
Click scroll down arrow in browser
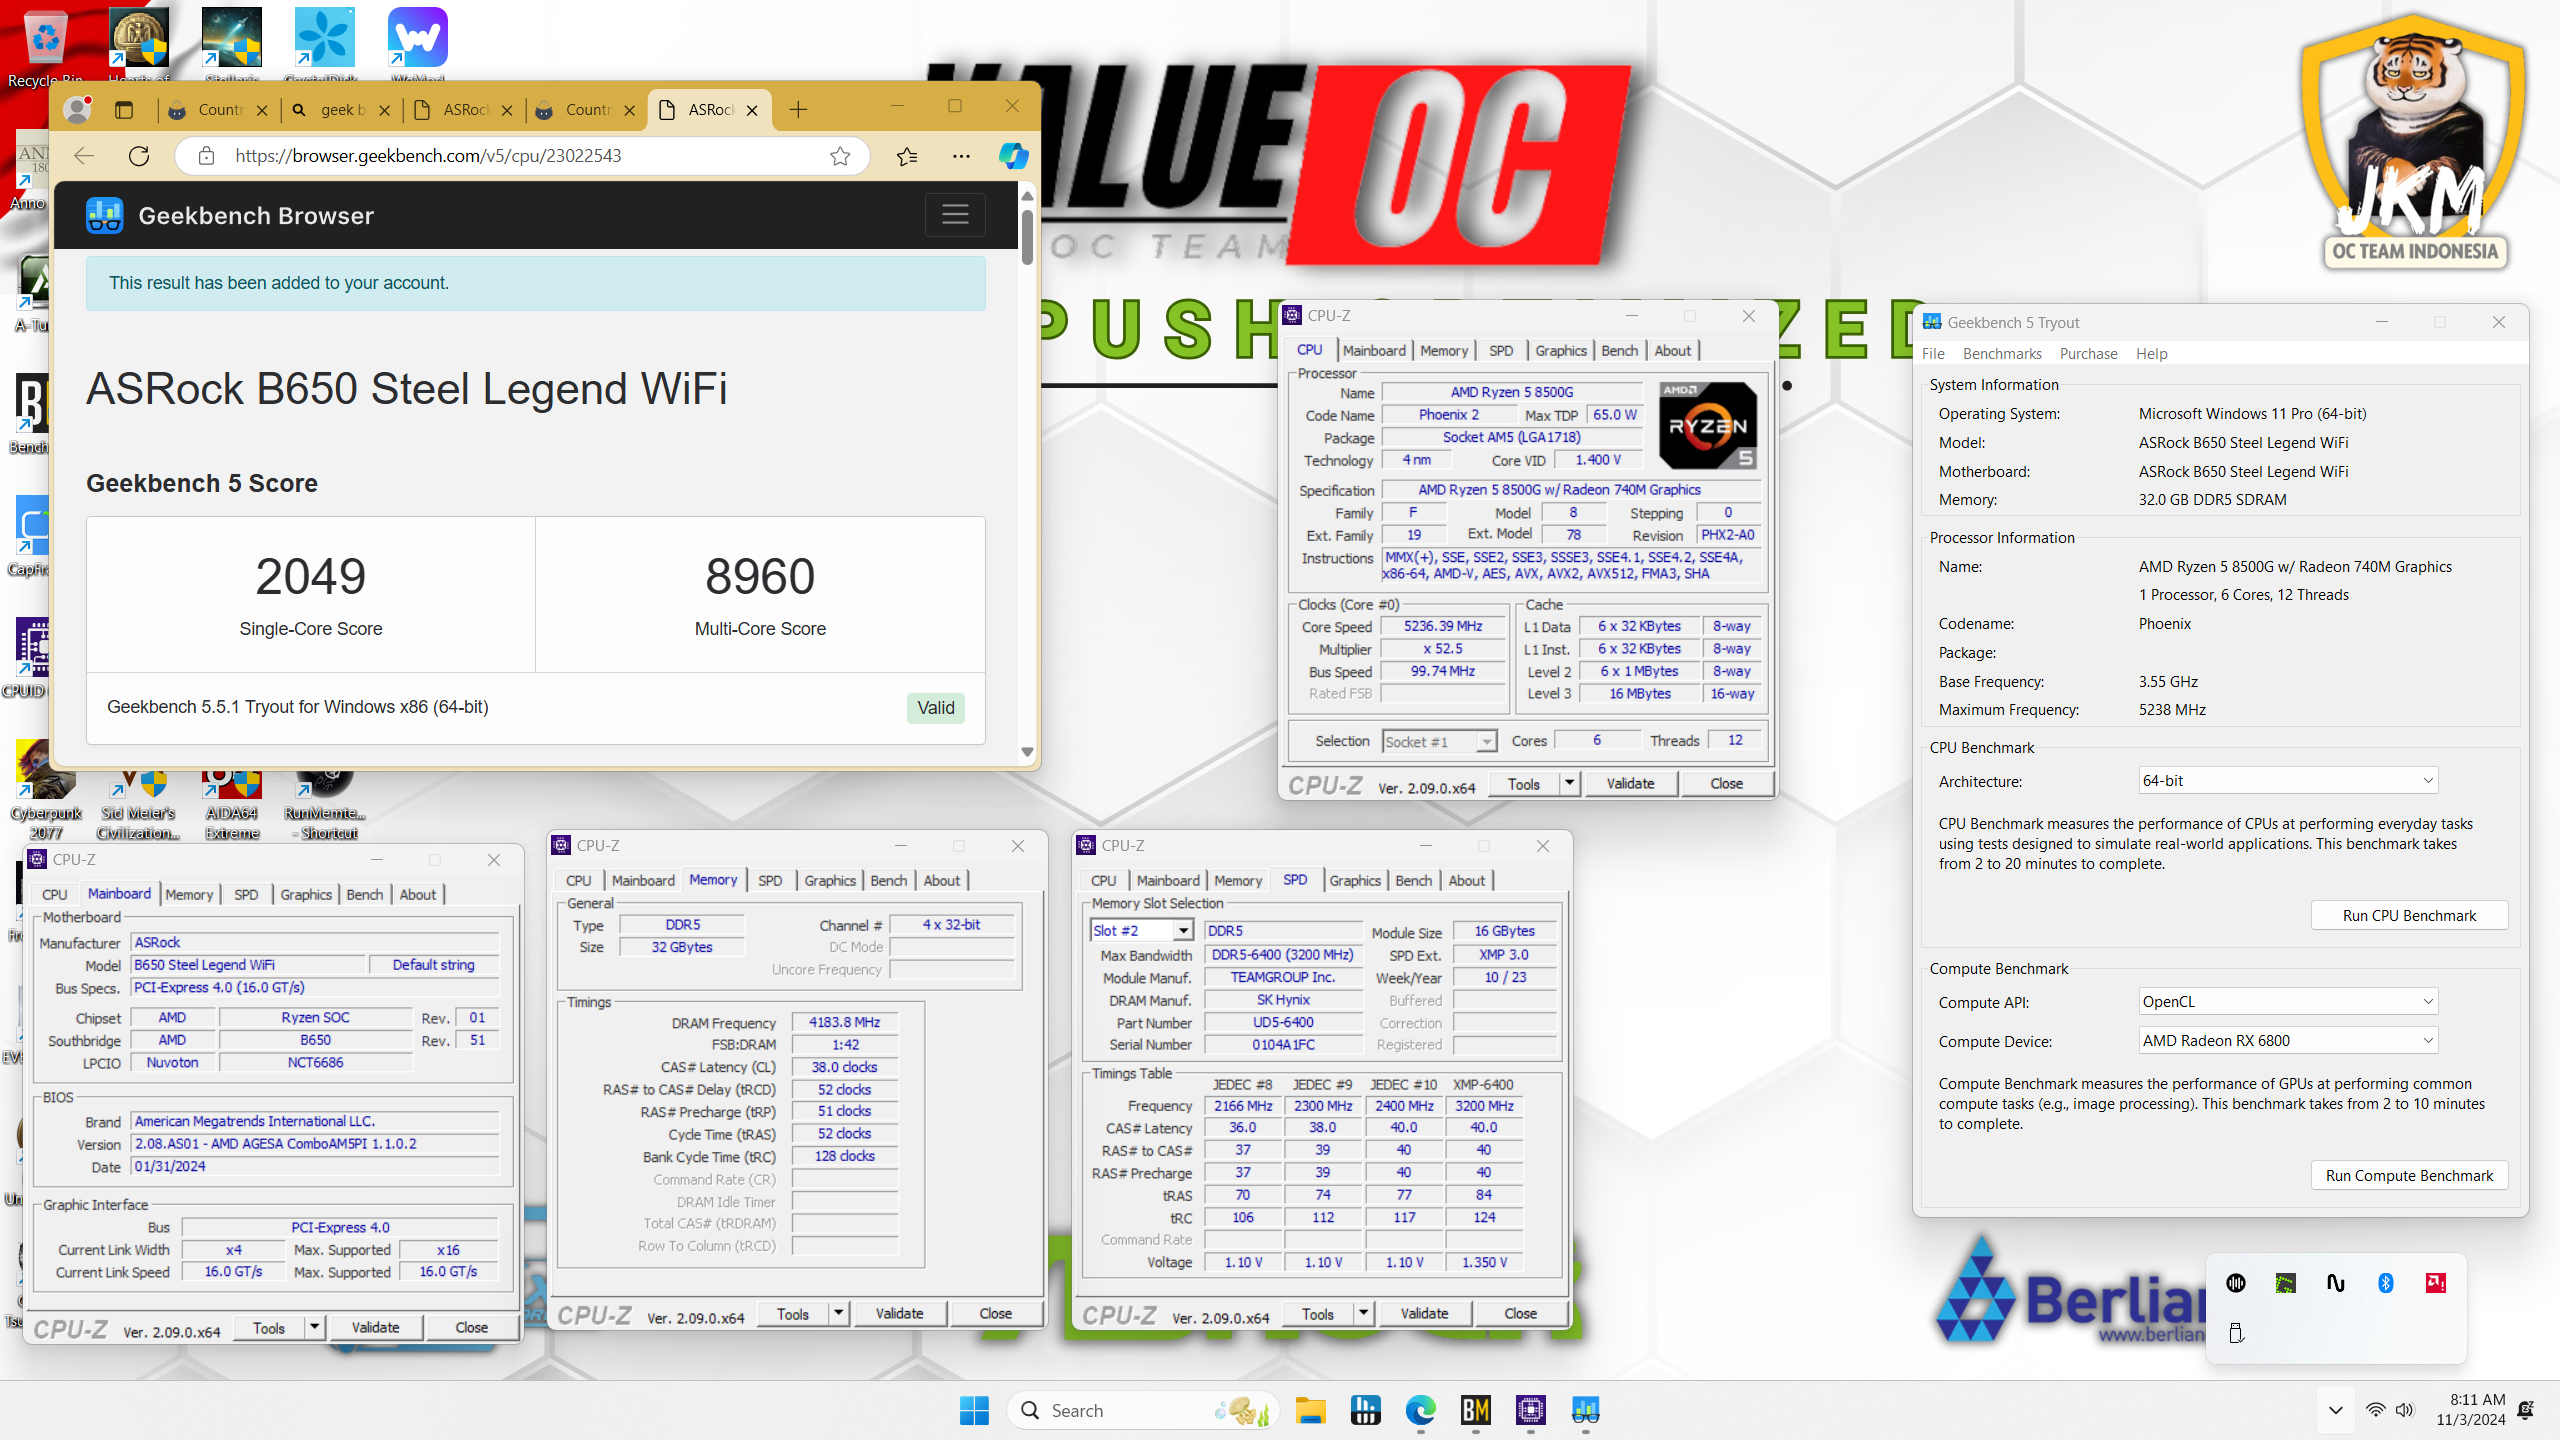pyautogui.click(x=1027, y=752)
